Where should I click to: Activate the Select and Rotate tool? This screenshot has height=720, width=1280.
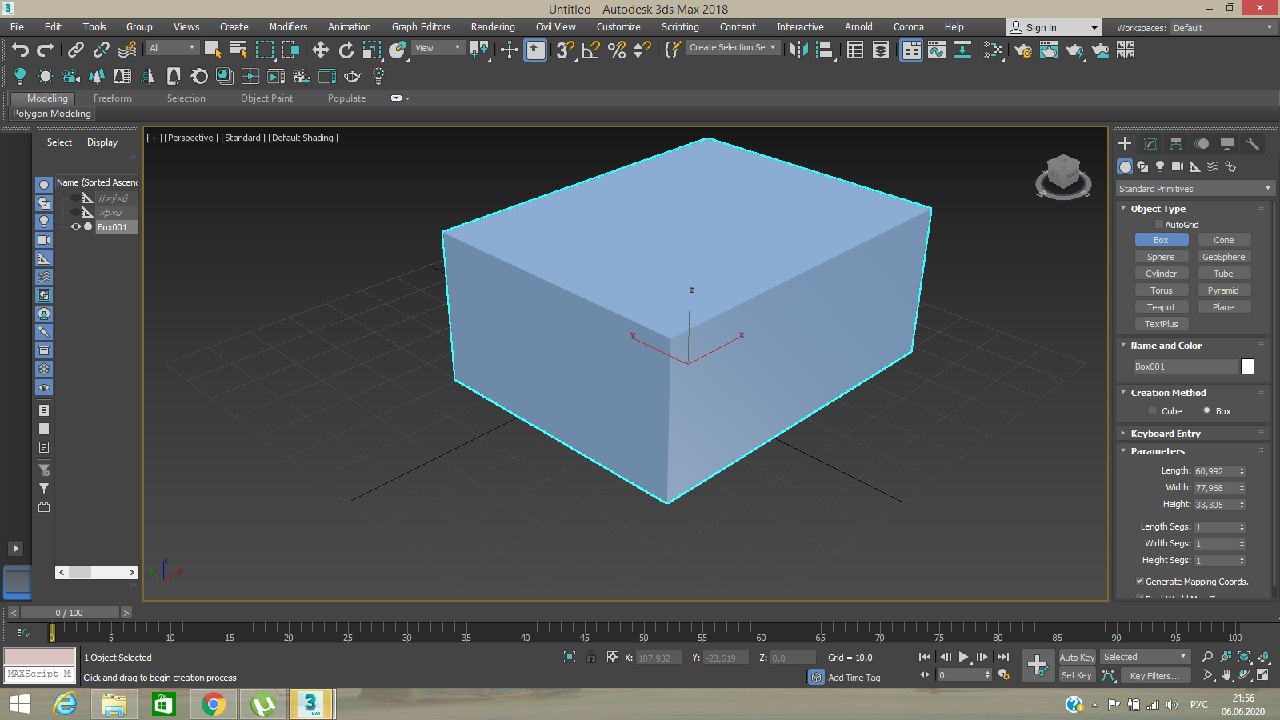[x=346, y=50]
